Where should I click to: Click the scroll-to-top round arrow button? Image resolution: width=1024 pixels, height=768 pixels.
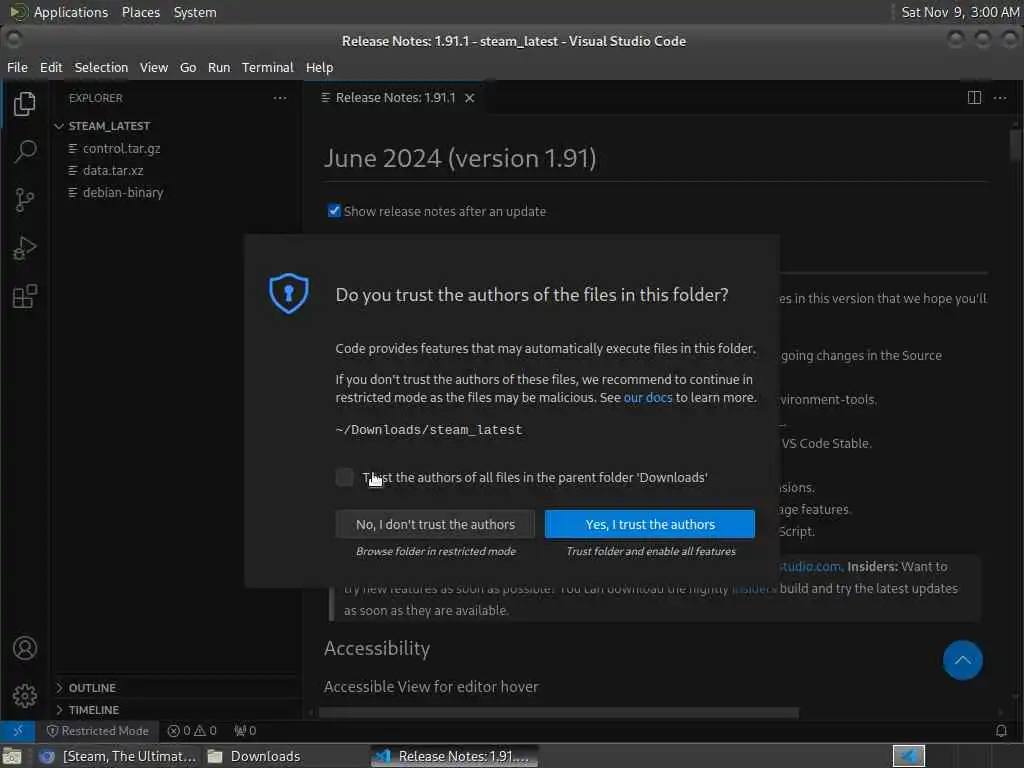pyautogui.click(x=963, y=660)
